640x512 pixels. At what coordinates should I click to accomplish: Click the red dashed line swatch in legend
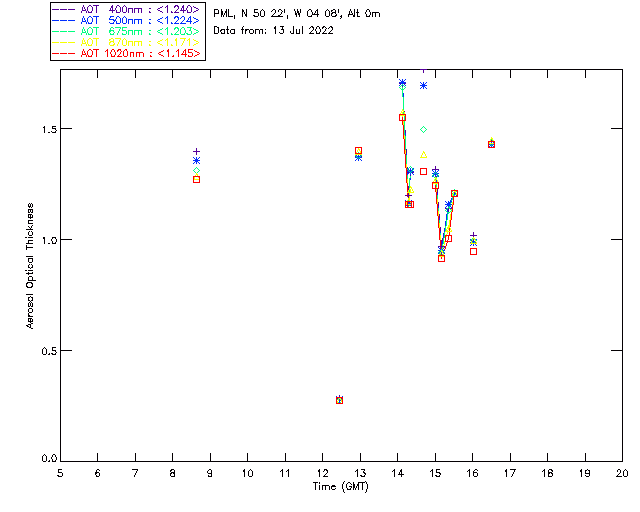(x=64, y=53)
